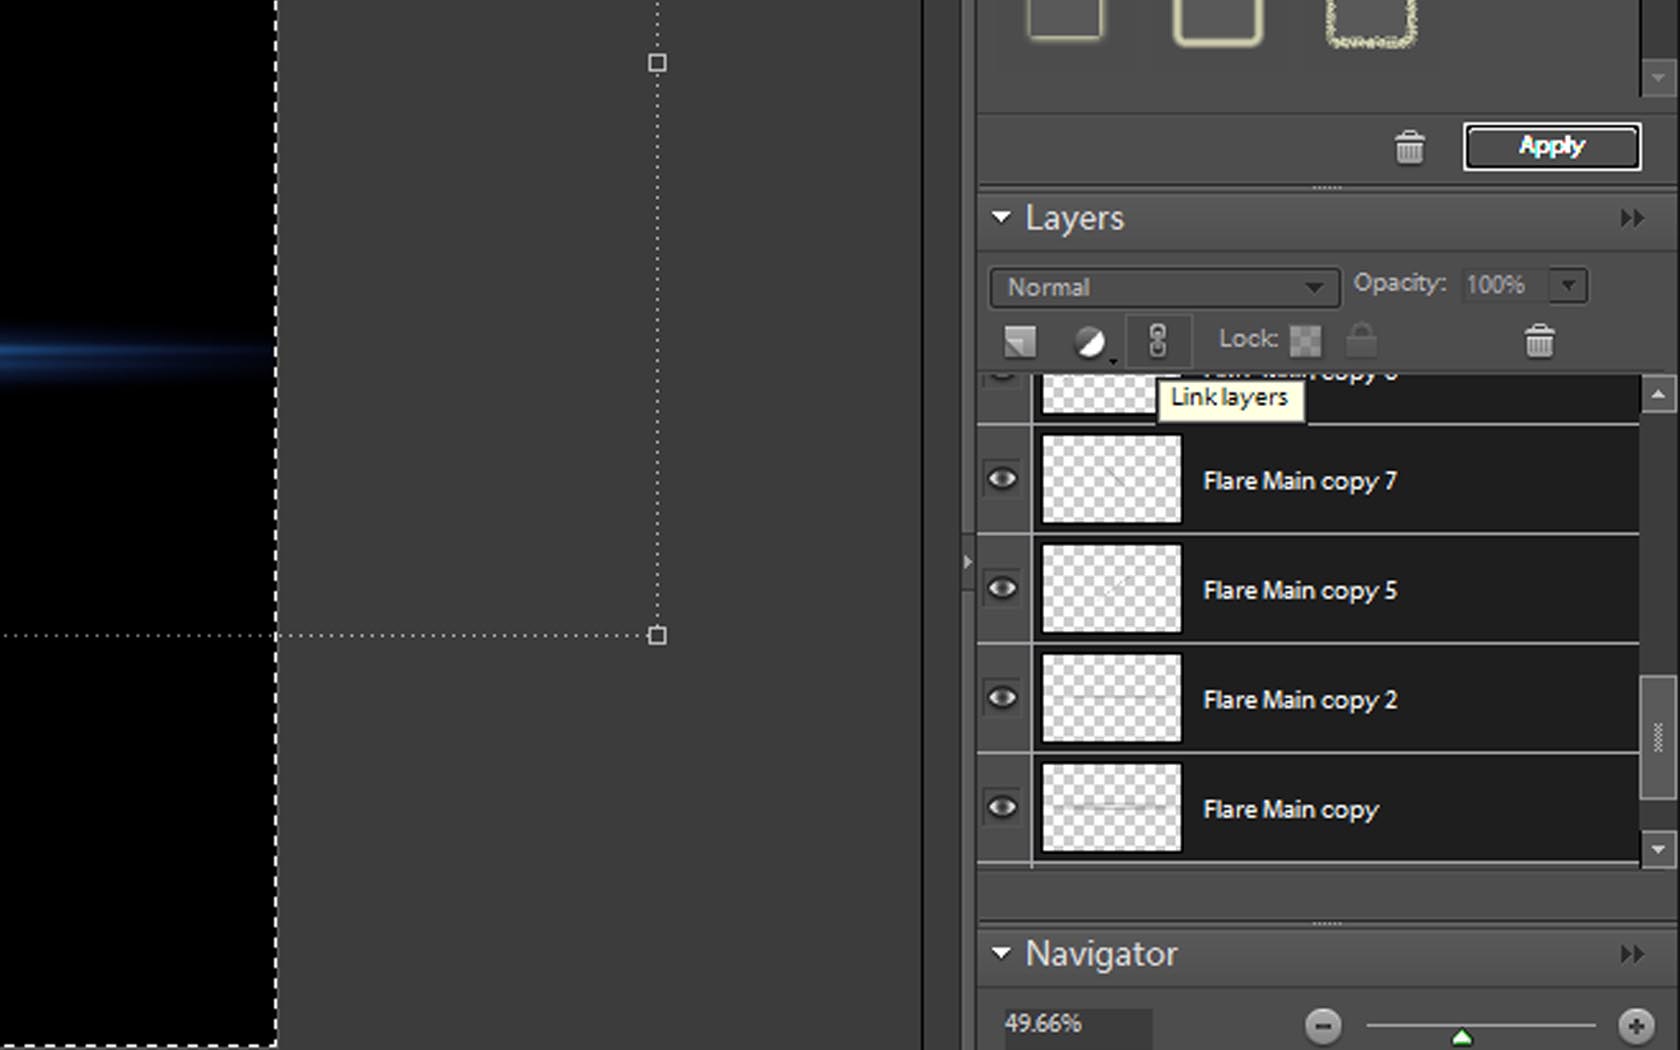Viewport: 1680px width, 1050px height.
Task: Click the 'Flare Main copy 7' layer name
Action: 1299,481
